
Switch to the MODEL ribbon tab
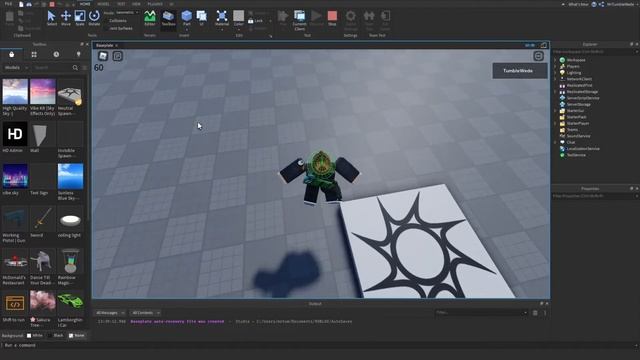tap(103, 4)
